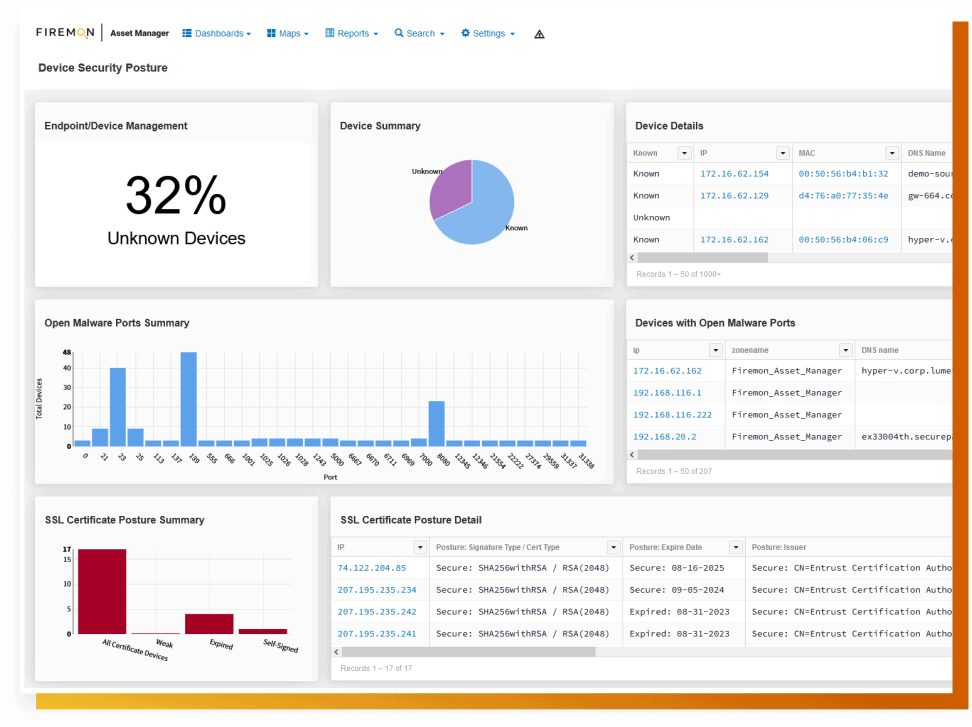
Task: Click the tallest bar for port 139
Action: (188, 398)
